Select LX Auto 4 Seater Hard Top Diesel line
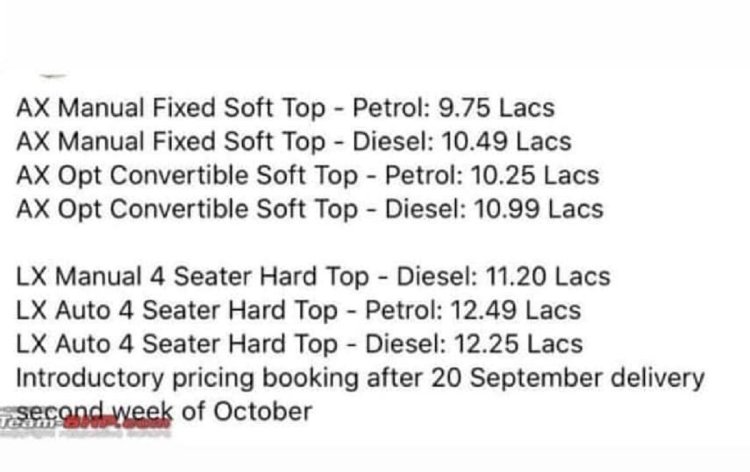Viewport: 750px width, 472px height. [299, 344]
